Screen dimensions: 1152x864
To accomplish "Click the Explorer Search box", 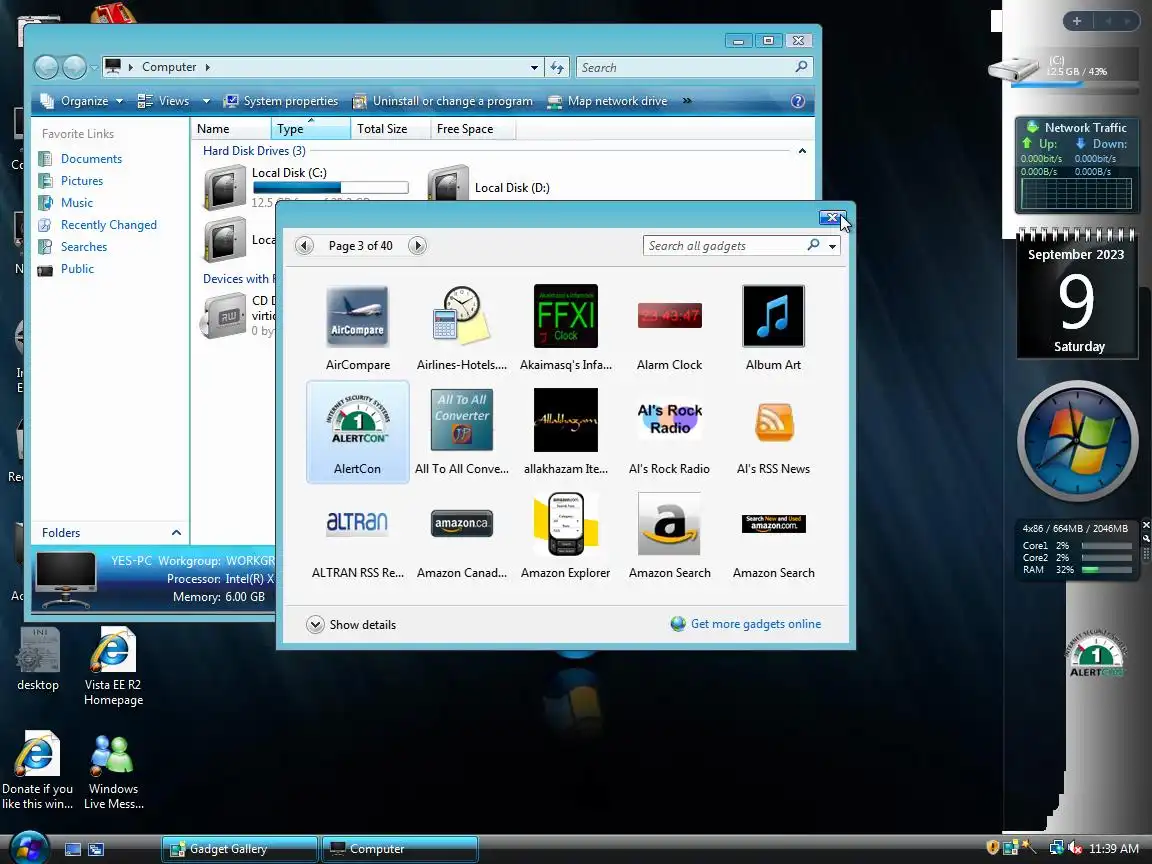I will (x=694, y=68).
